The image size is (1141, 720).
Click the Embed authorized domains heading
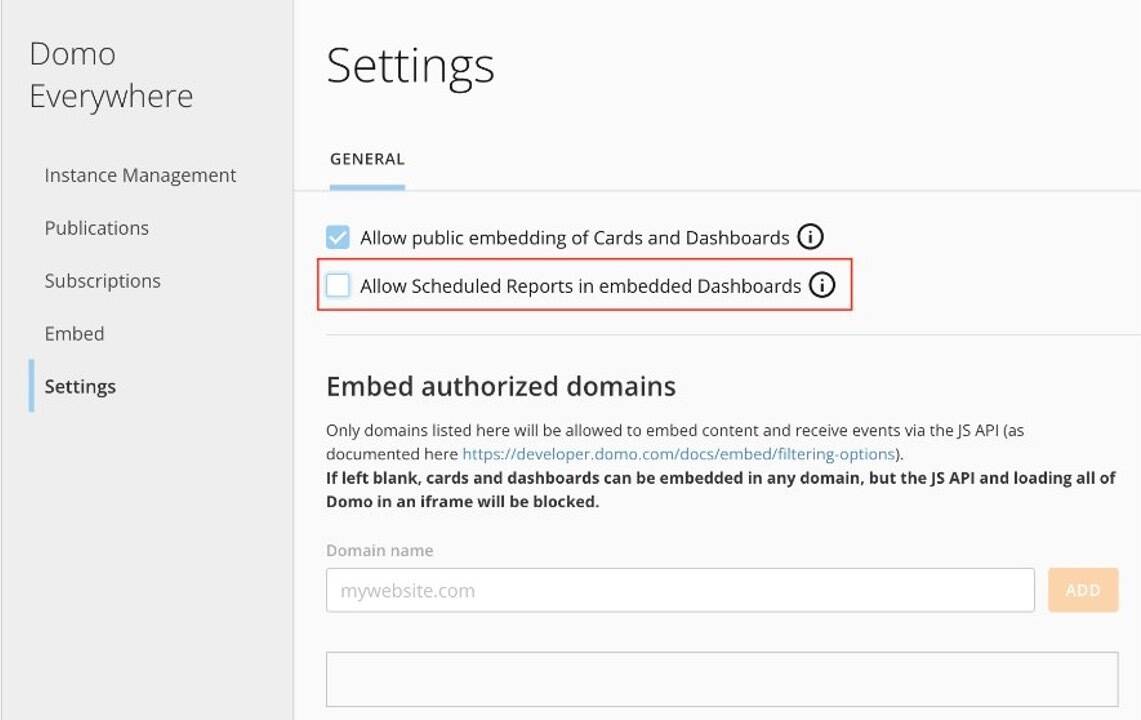pos(501,387)
